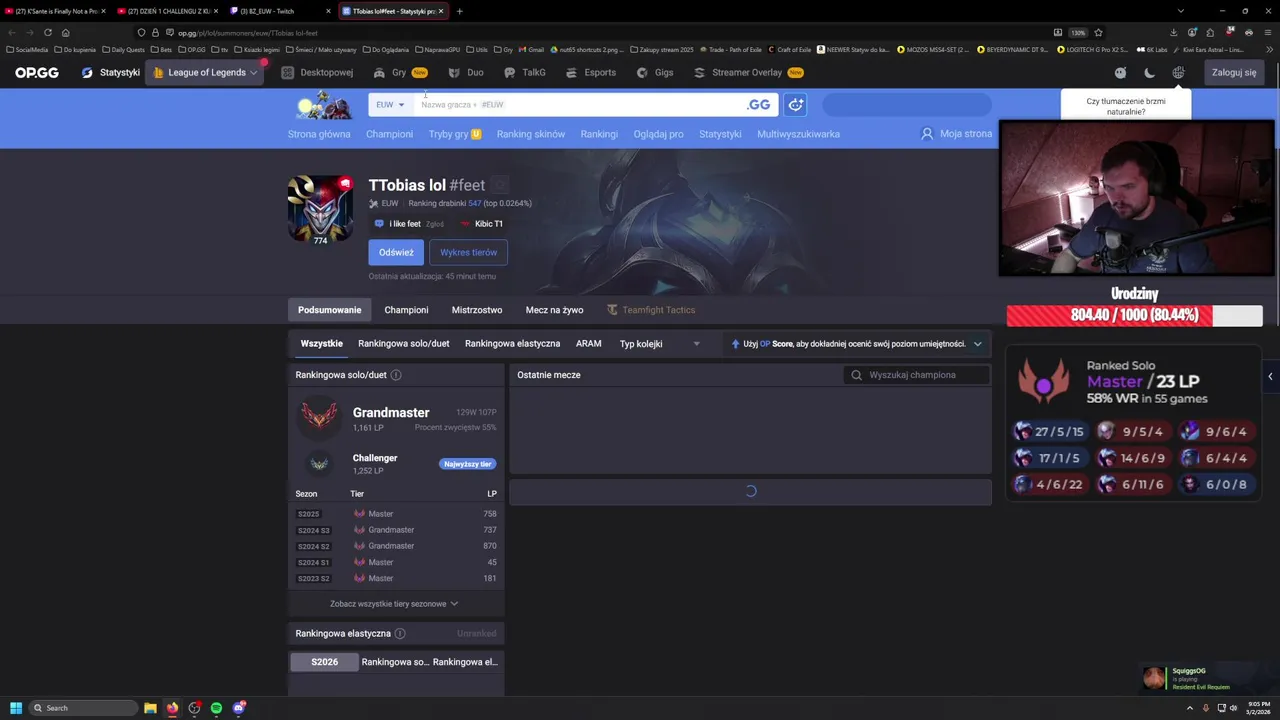Open Desktopowej app link

[317, 72]
